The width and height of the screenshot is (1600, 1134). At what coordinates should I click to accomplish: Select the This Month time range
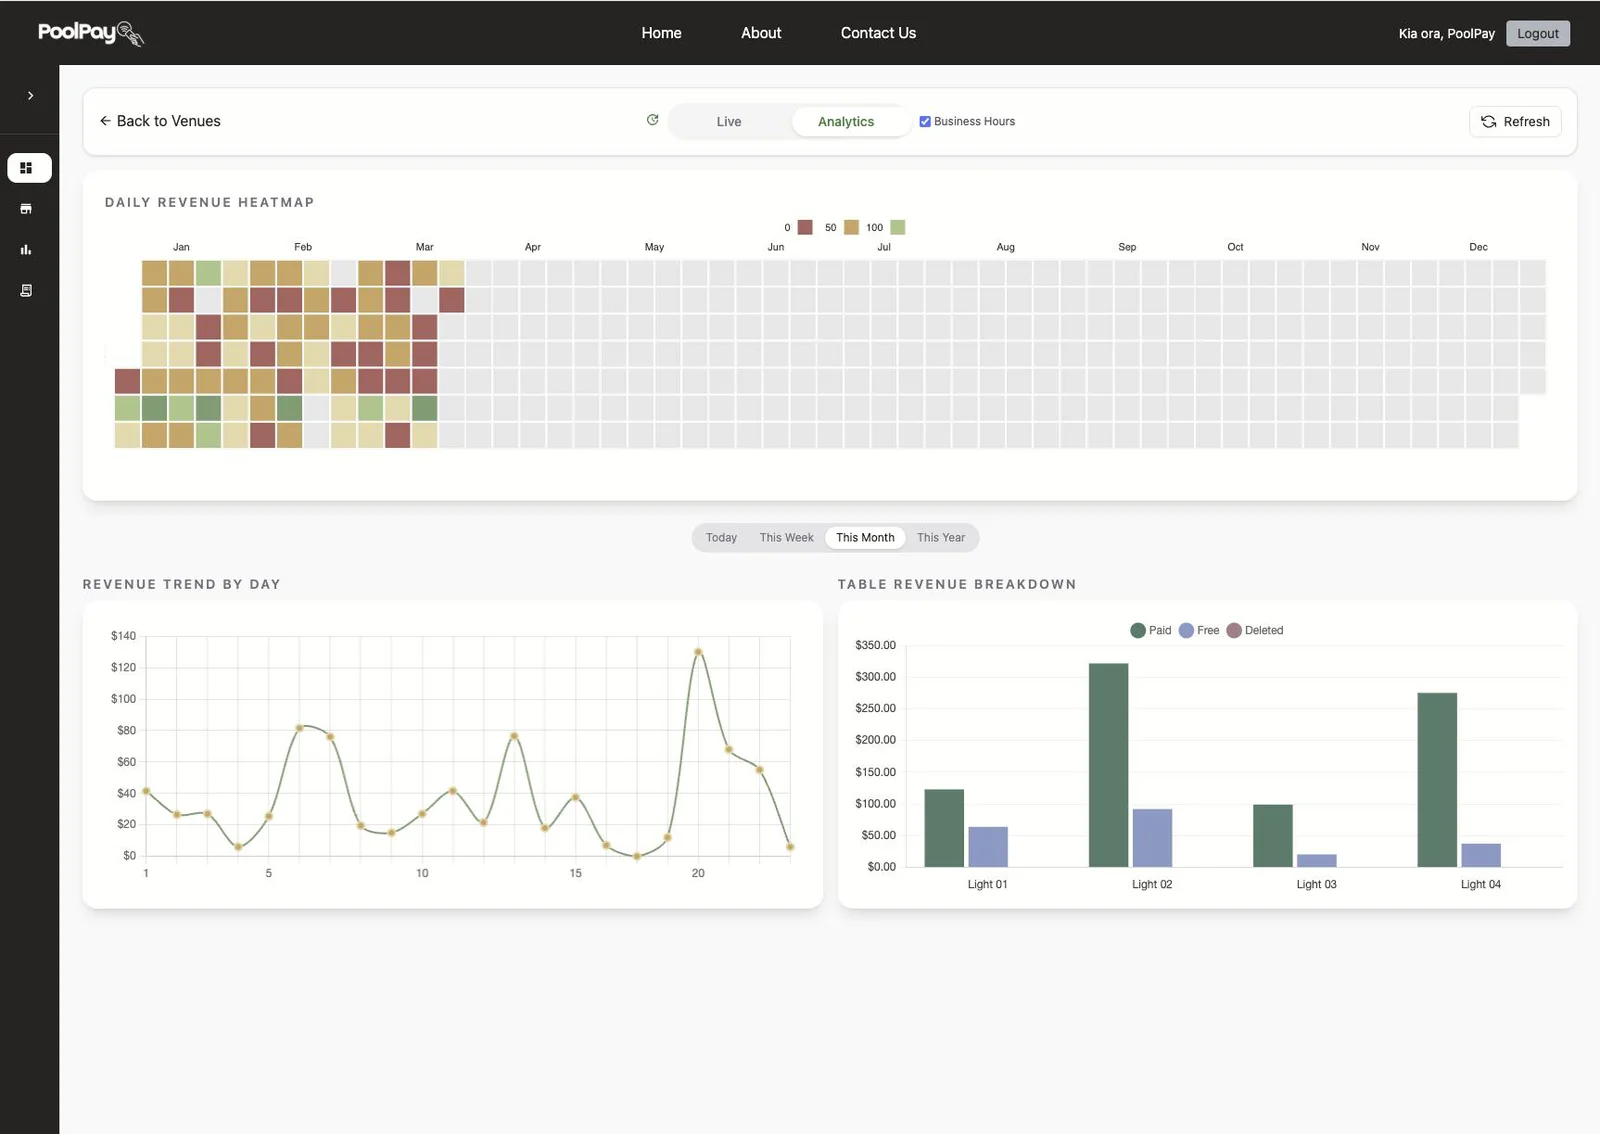pyautogui.click(x=865, y=538)
